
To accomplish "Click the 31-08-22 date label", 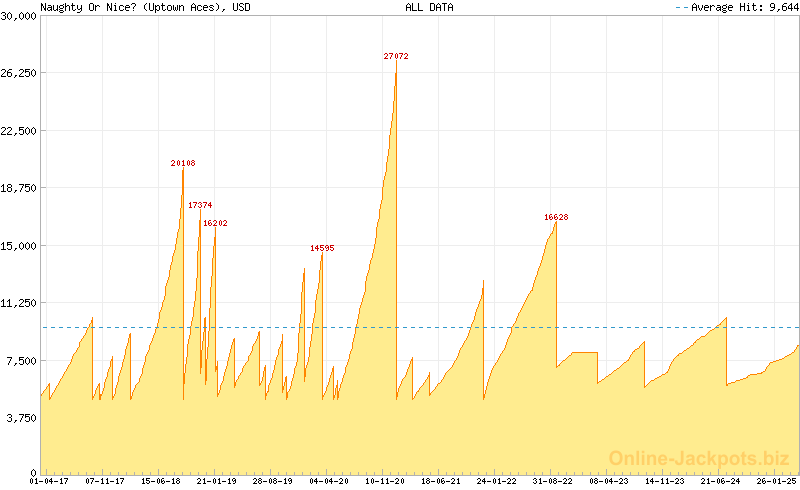I will point(552,481).
